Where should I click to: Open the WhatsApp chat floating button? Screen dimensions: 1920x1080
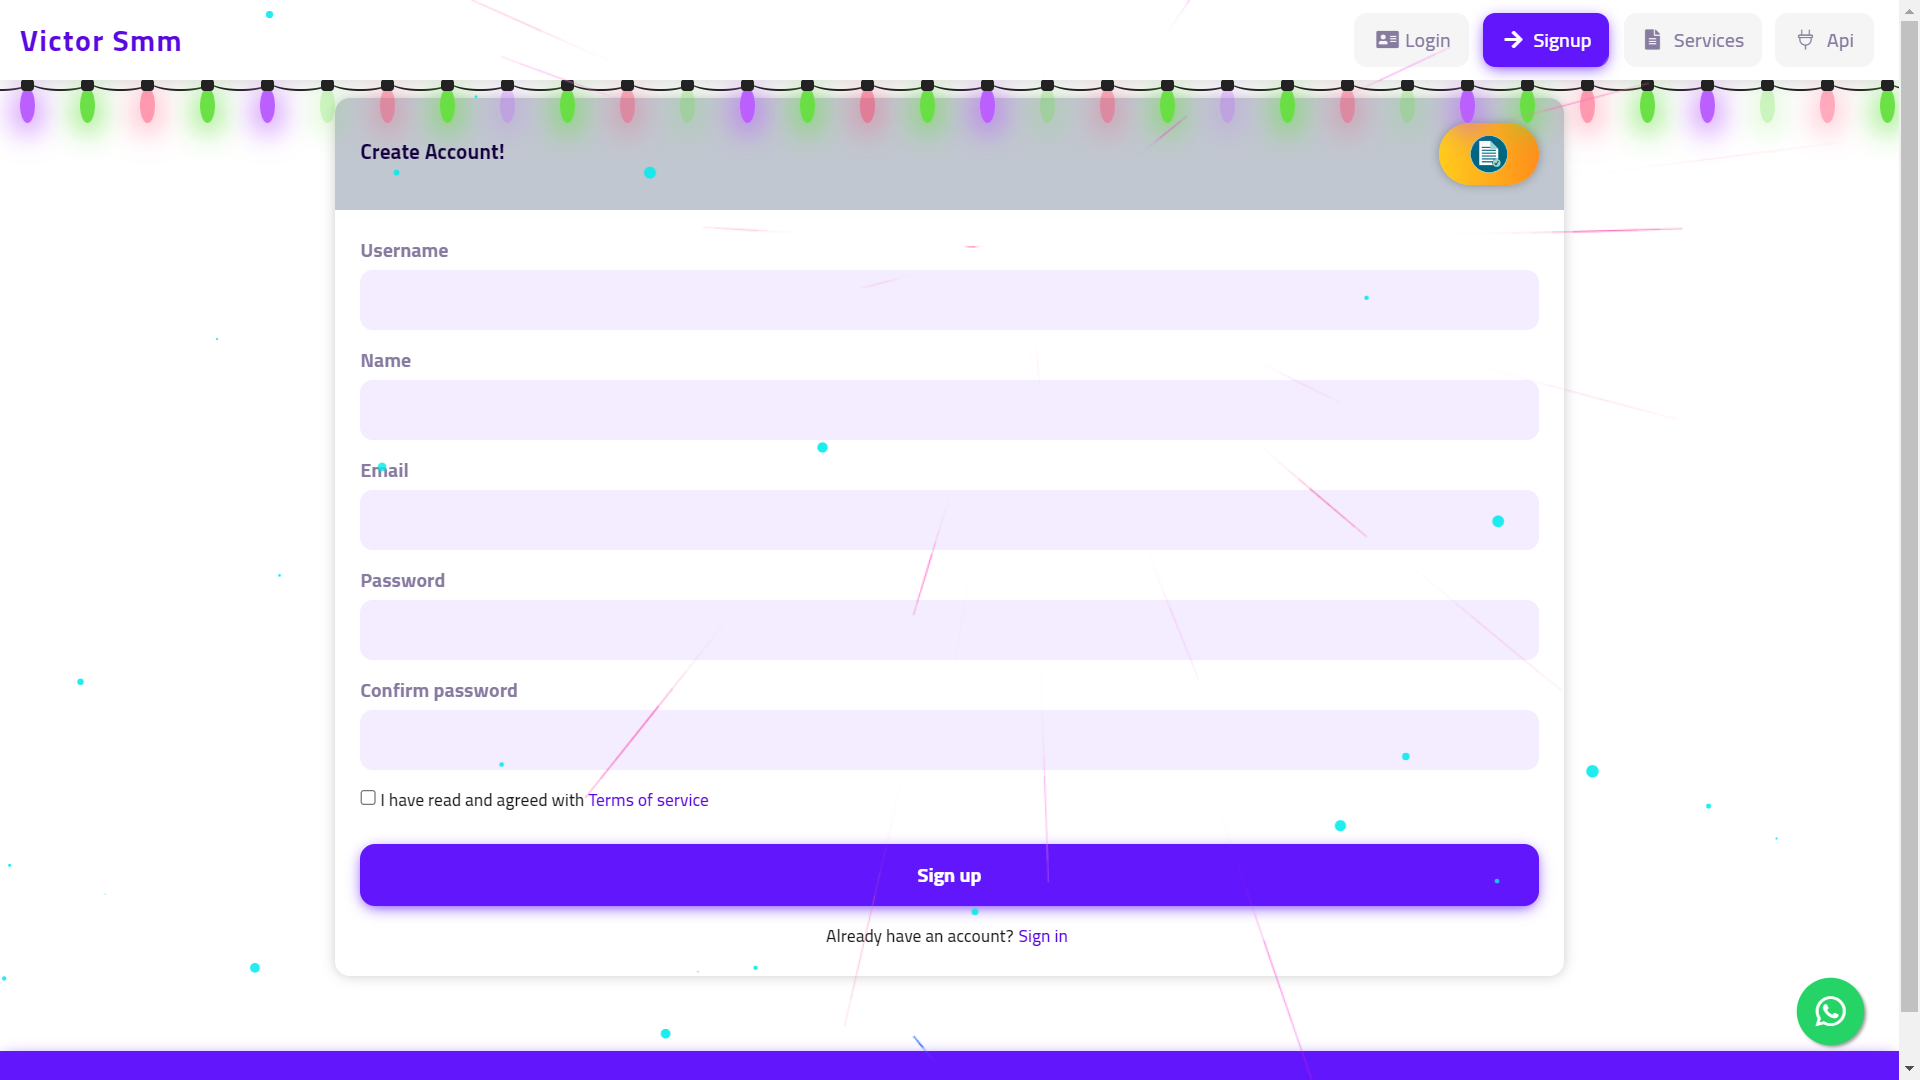(x=1830, y=1011)
